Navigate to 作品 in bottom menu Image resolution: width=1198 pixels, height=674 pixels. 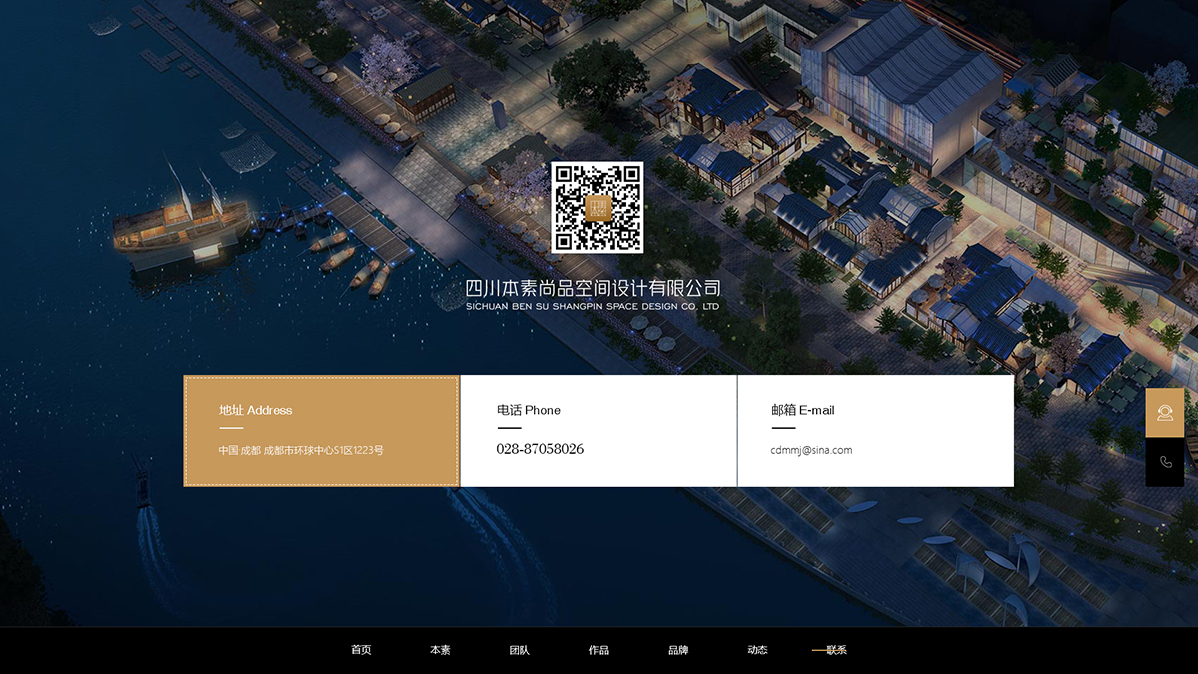(598, 650)
